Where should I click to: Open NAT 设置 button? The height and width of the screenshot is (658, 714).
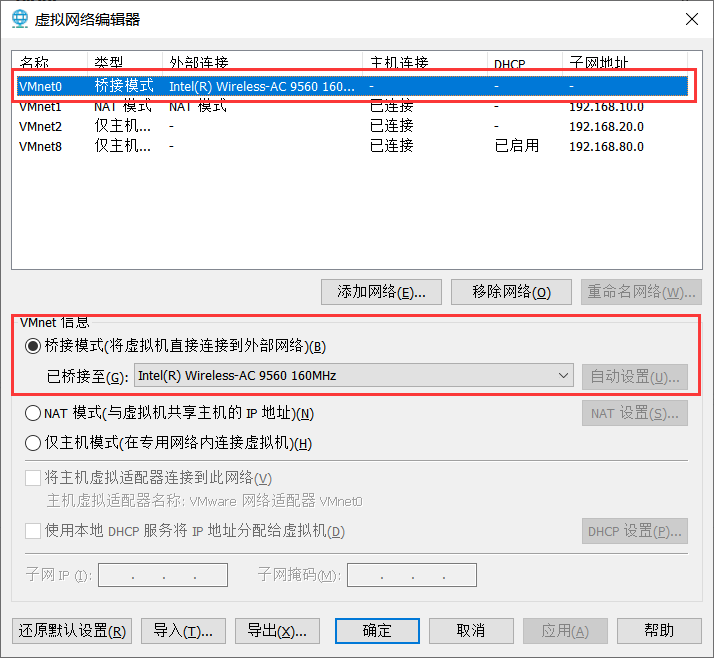pos(635,413)
